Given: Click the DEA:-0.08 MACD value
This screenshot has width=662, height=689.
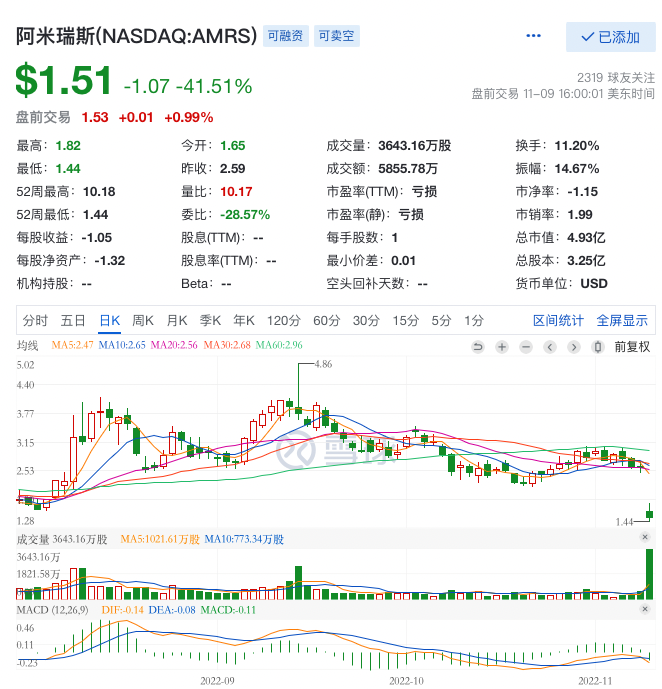Looking at the screenshot, I should pos(172,610).
